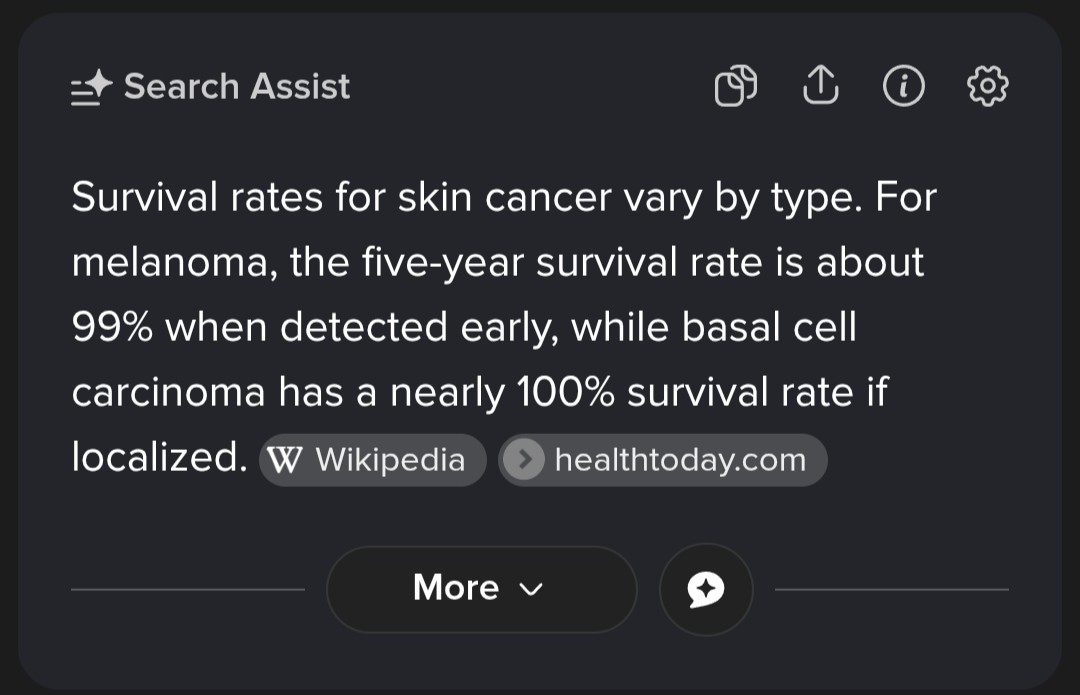Open the follow-up chat bubble icon
1080x695 pixels.
[x=706, y=589]
